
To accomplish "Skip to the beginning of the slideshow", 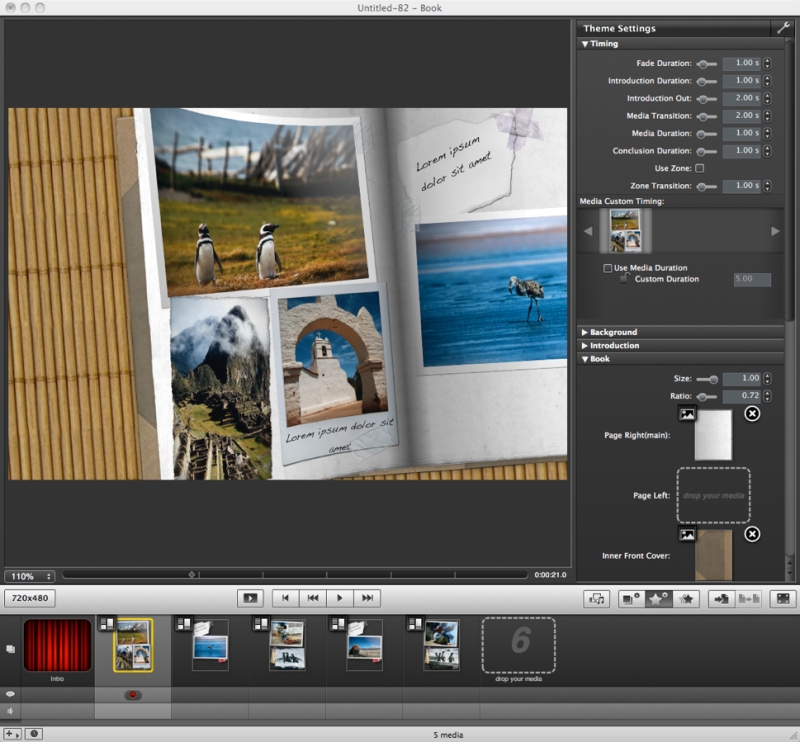I will click(x=285, y=598).
